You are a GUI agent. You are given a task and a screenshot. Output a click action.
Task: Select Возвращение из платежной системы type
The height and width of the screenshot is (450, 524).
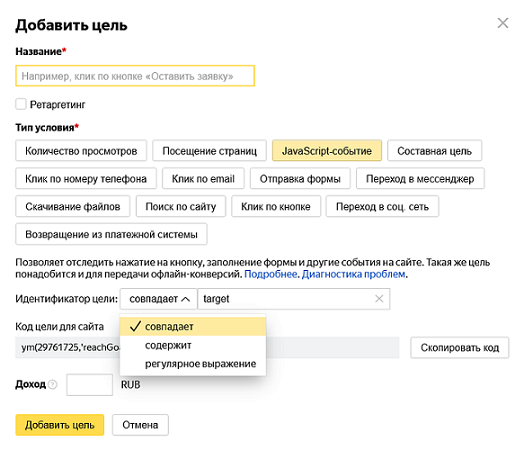point(111,234)
